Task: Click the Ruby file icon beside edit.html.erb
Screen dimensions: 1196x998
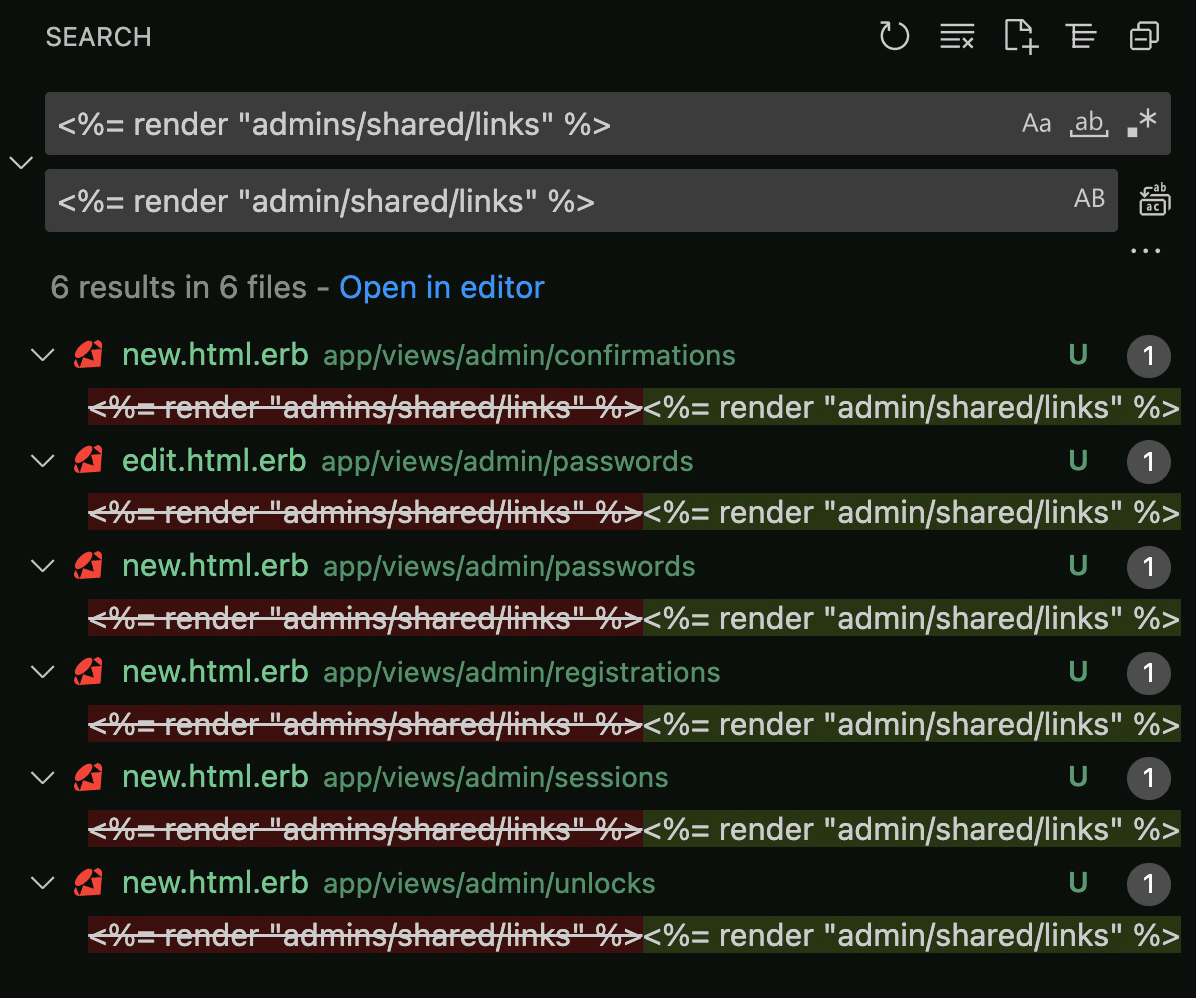Action: point(88,461)
